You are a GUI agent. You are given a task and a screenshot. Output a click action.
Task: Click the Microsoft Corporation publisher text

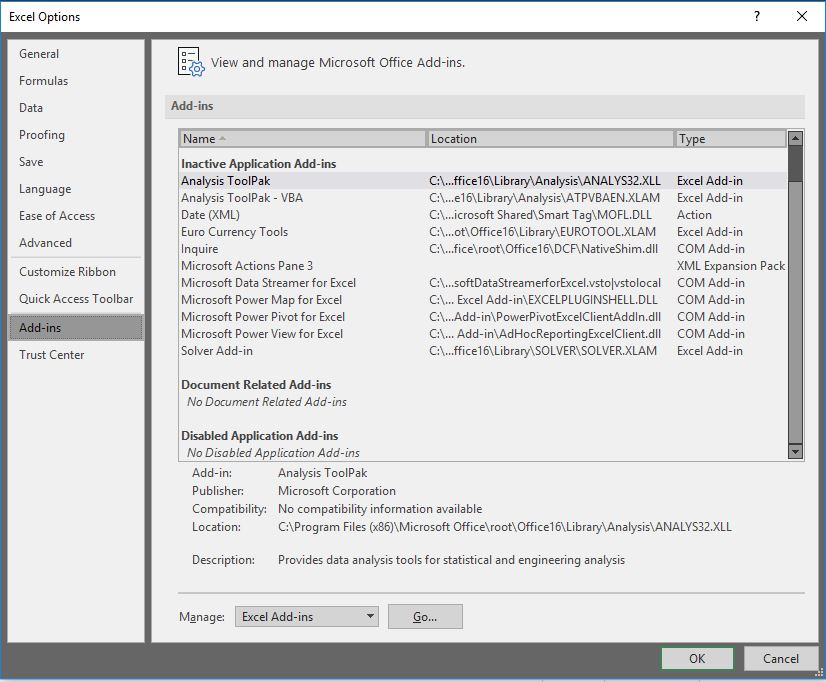[x=337, y=491]
